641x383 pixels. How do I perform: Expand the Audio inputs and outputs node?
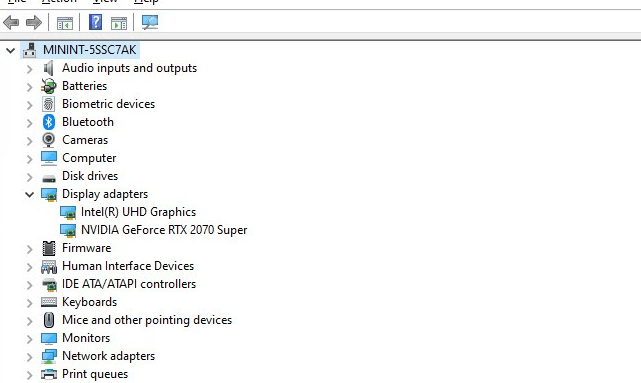coord(29,69)
